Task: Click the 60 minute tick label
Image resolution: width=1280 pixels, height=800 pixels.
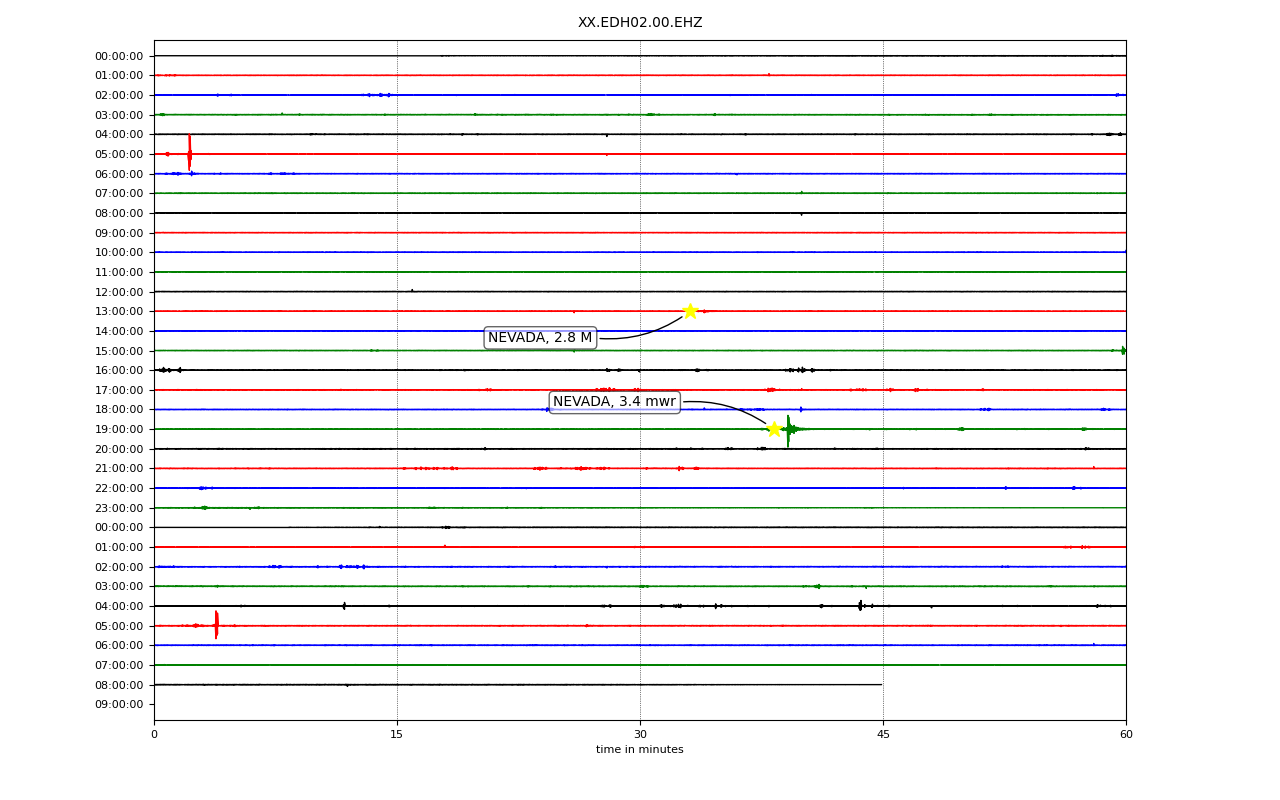Action: 1126,735
